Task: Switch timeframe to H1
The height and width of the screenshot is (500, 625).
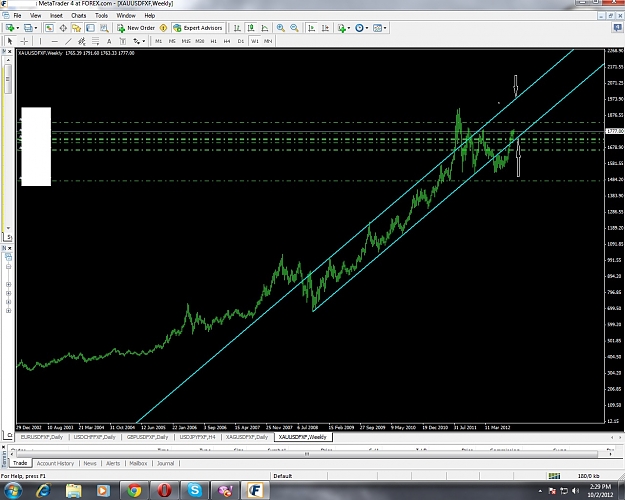Action: pos(214,41)
